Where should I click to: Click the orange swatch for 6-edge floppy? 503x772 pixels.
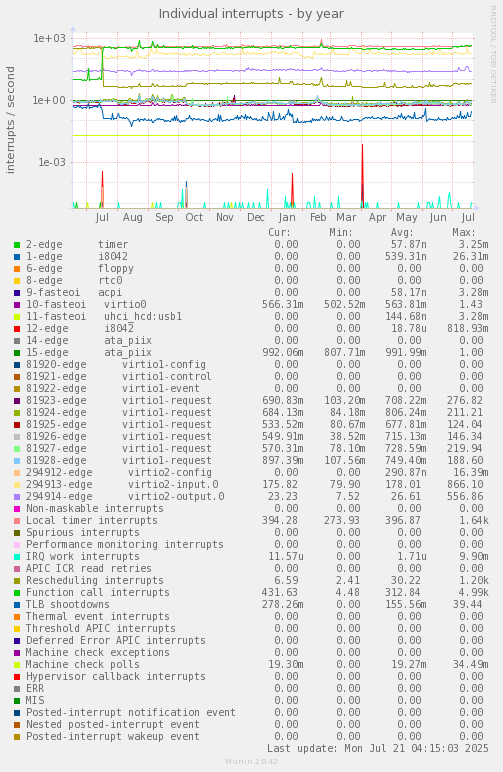17,269
